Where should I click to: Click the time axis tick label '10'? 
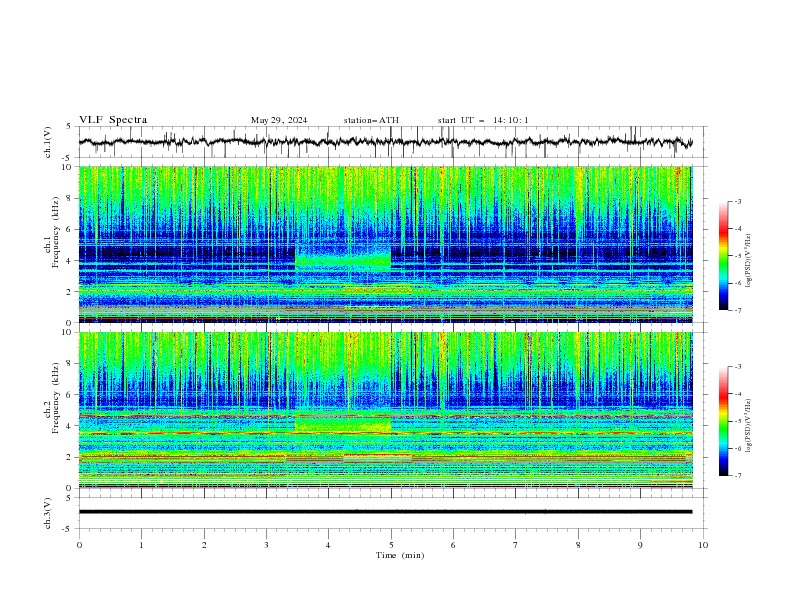703,545
